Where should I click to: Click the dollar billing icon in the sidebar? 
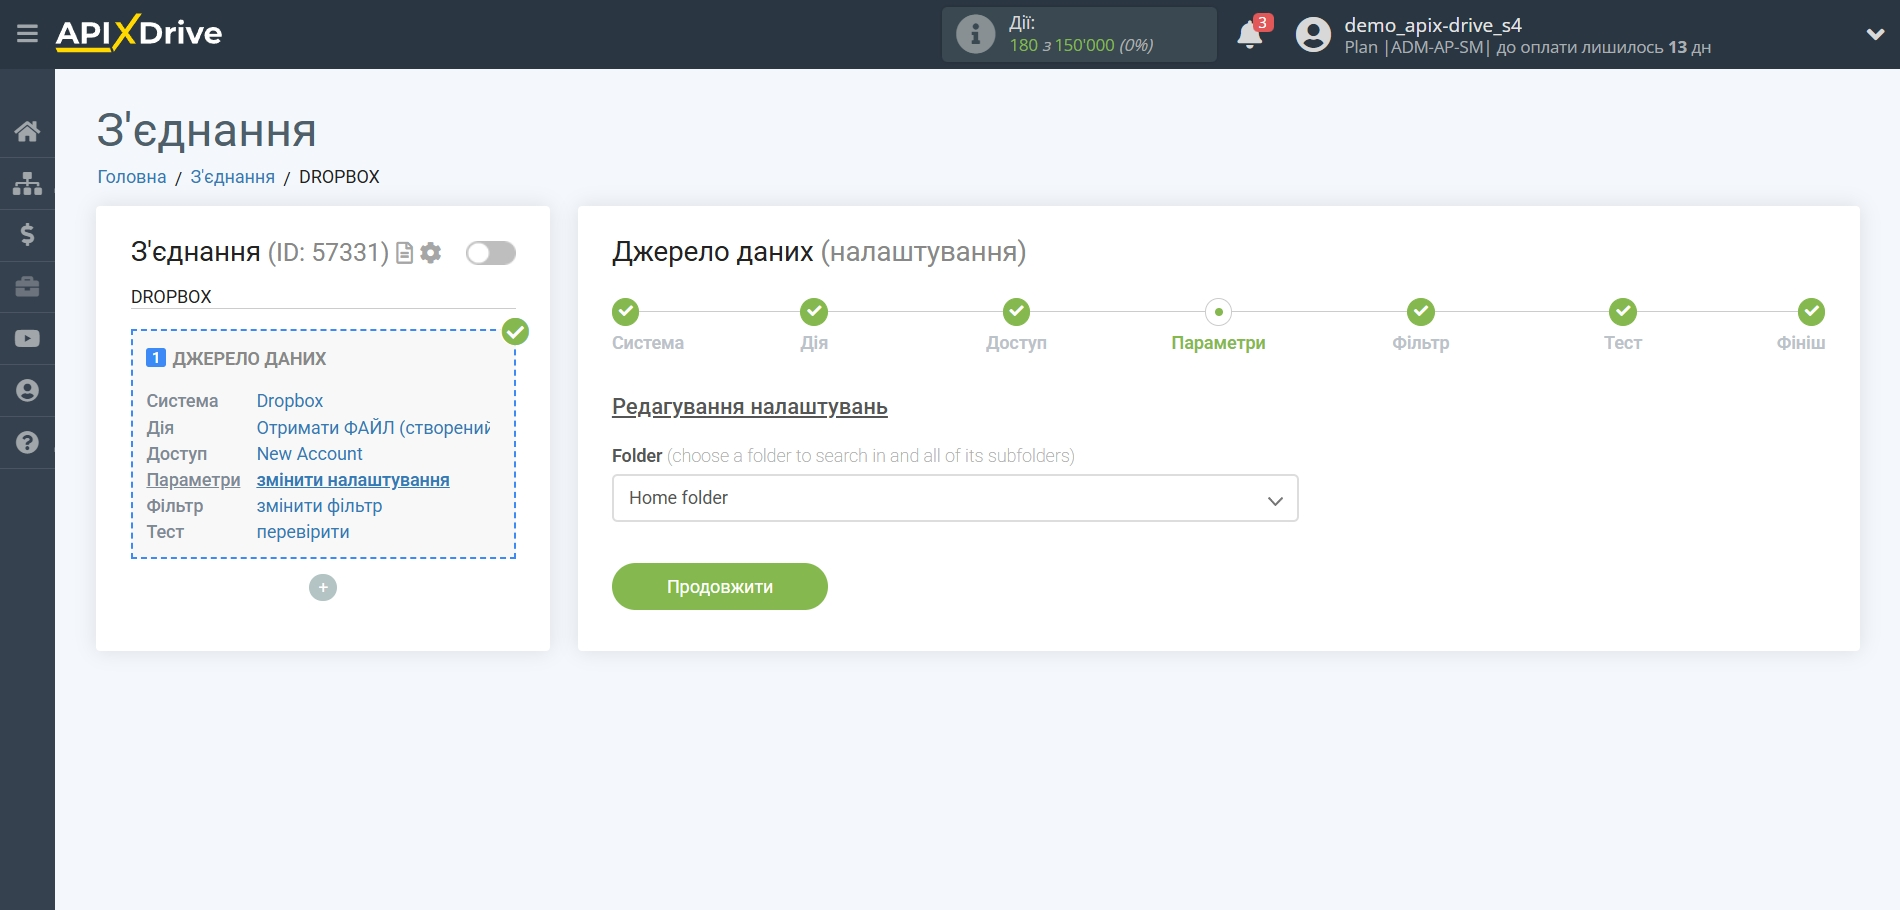point(27,235)
